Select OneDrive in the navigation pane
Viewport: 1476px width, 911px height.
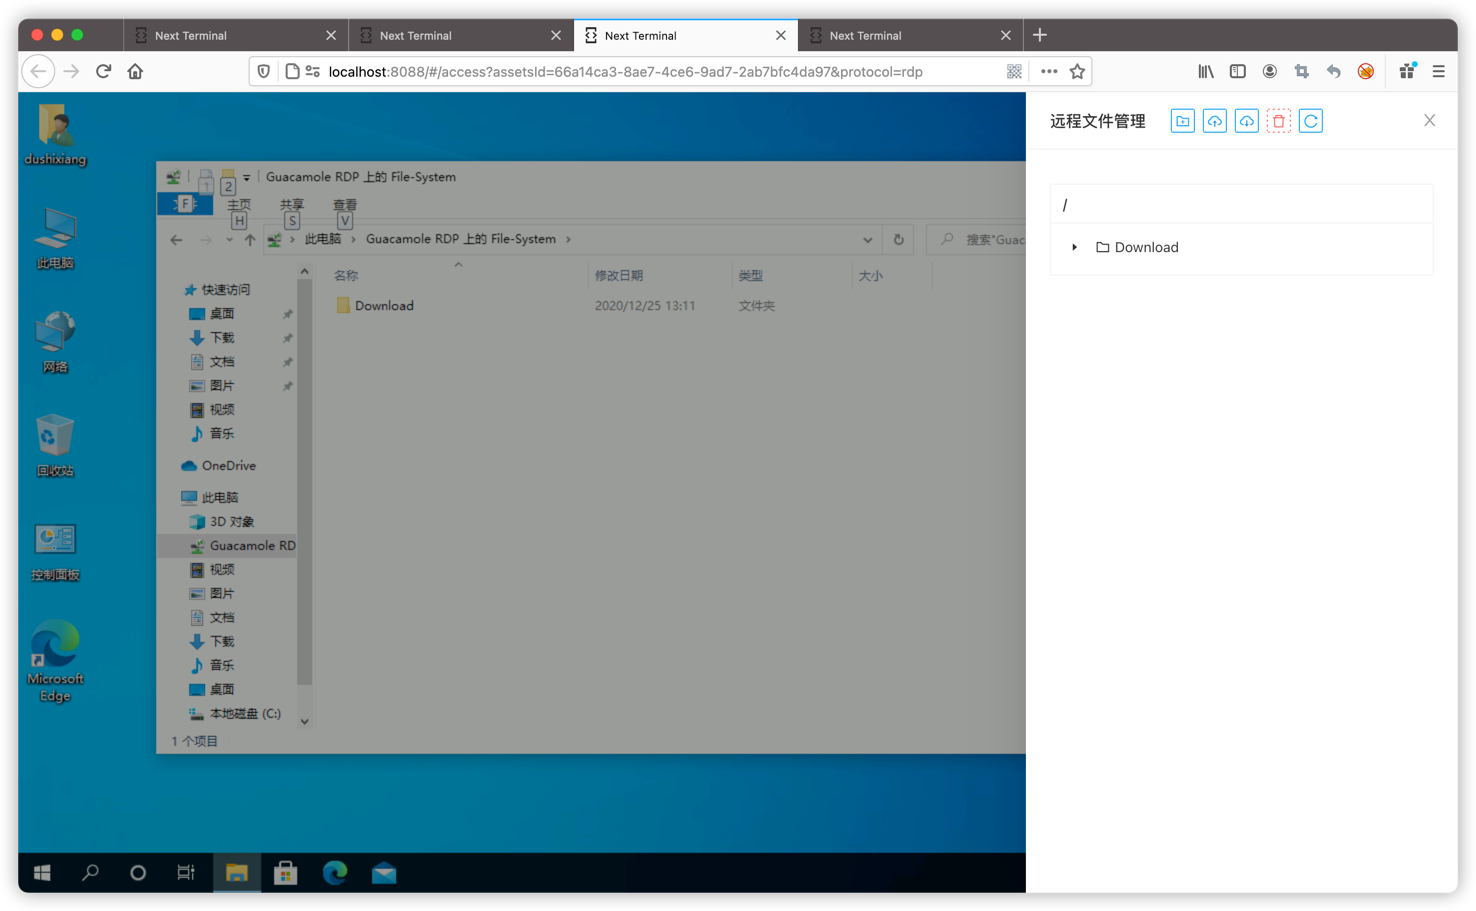(228, 466)
